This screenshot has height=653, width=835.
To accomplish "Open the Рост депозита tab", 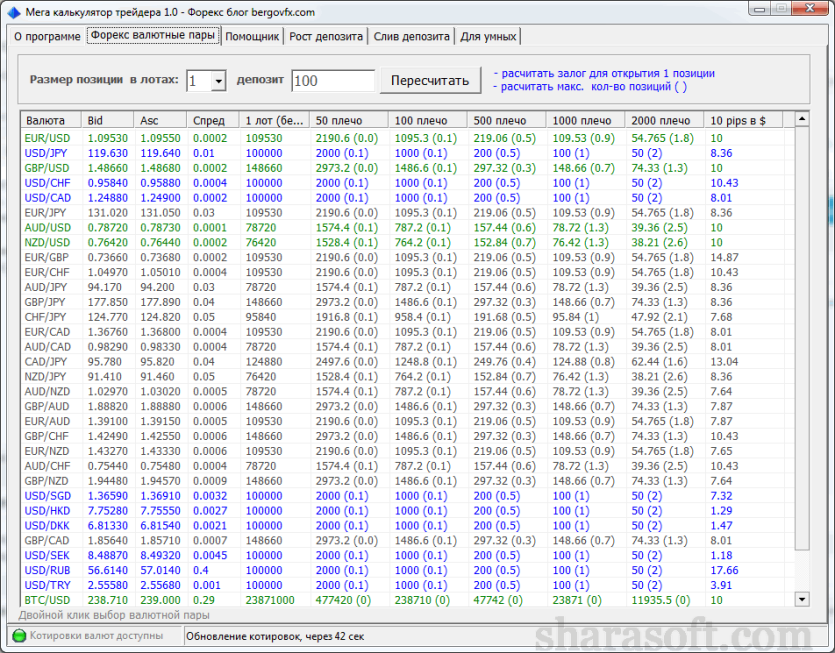I will (x=326, y=37).
